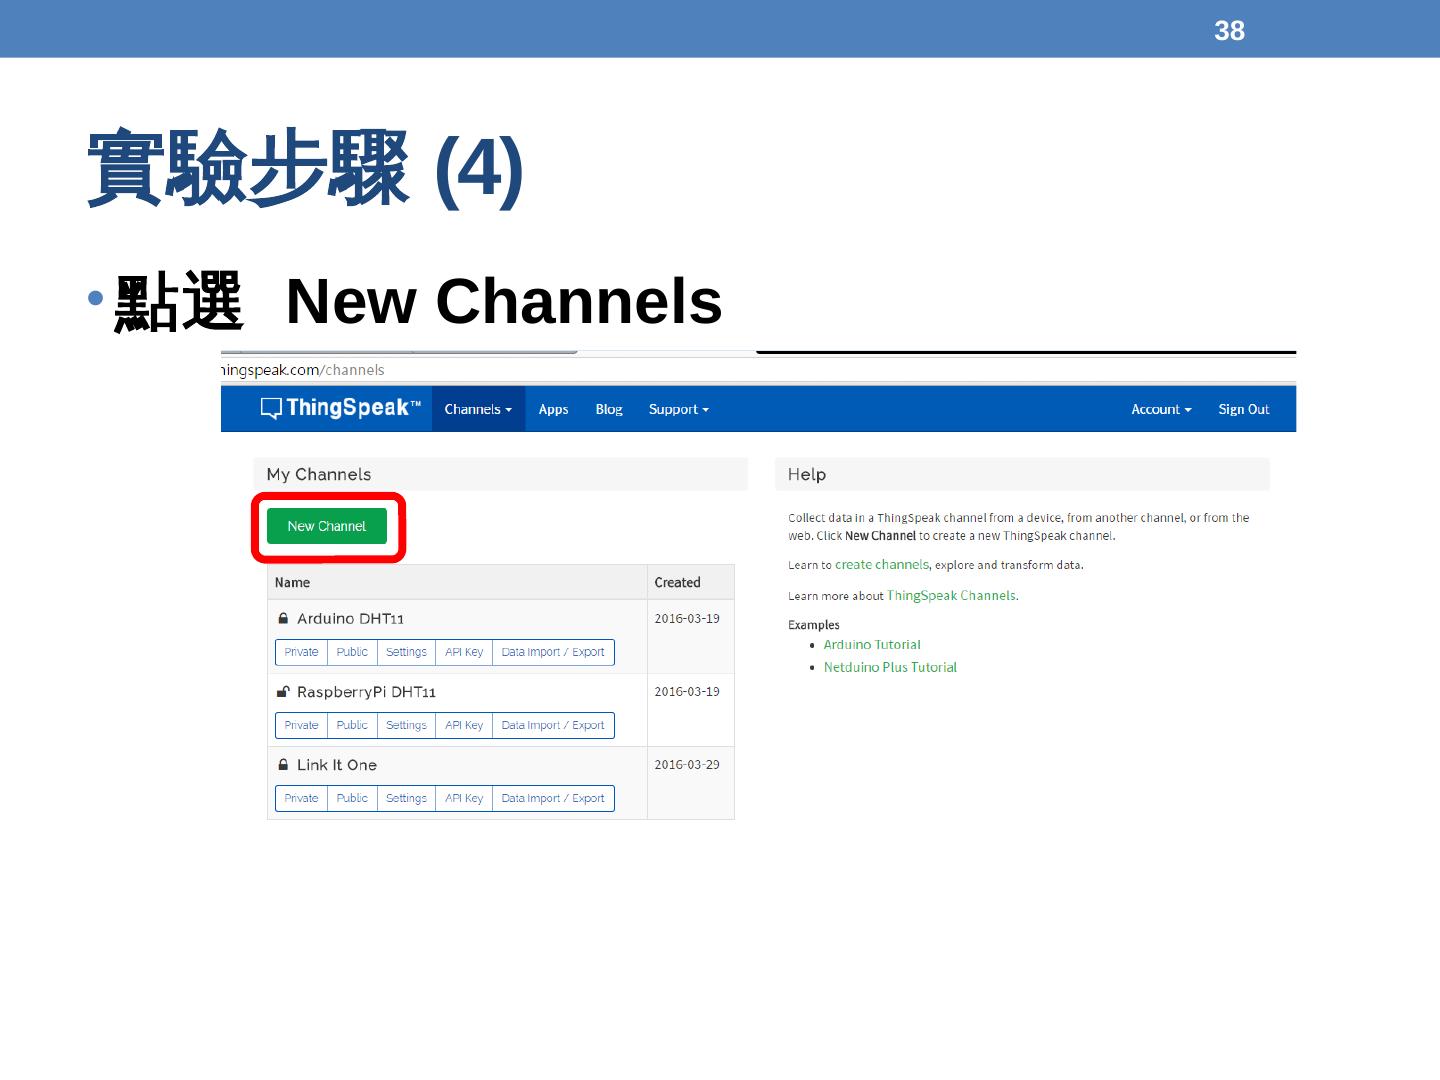Open API Key for Arduino DHT11
The image size is (1440, 1080).
click(464, 652)
